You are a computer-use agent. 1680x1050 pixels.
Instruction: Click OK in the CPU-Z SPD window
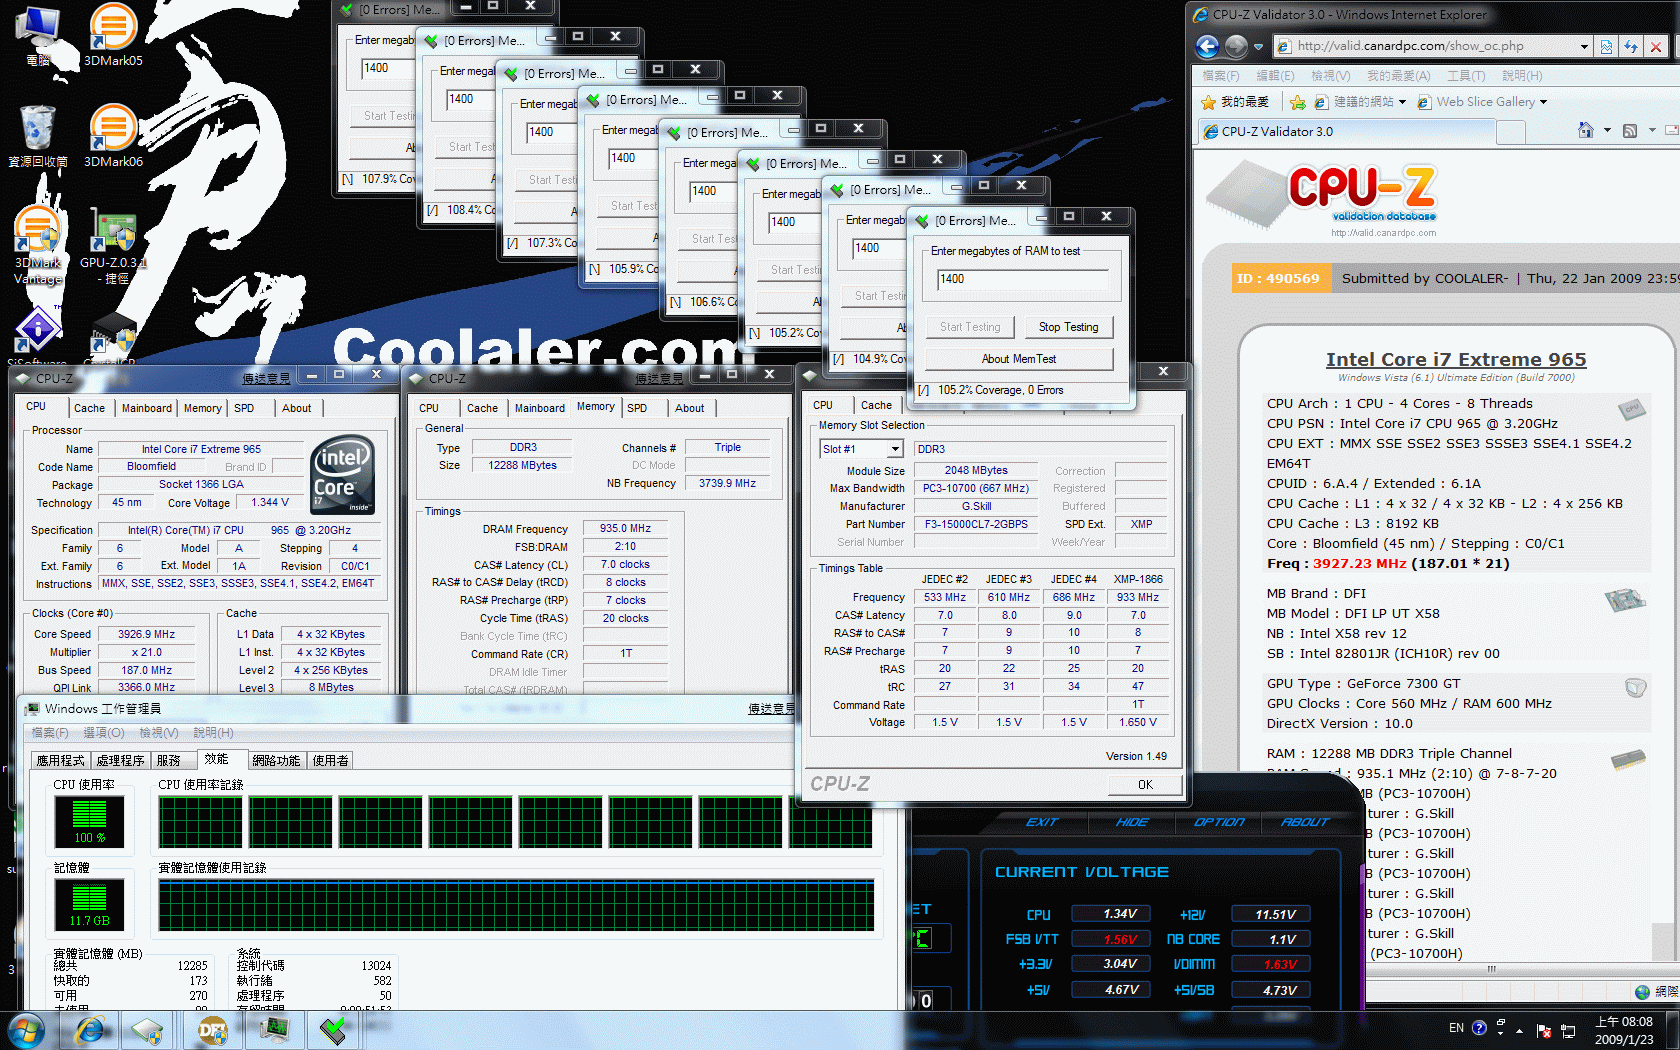coord(1145,784)
